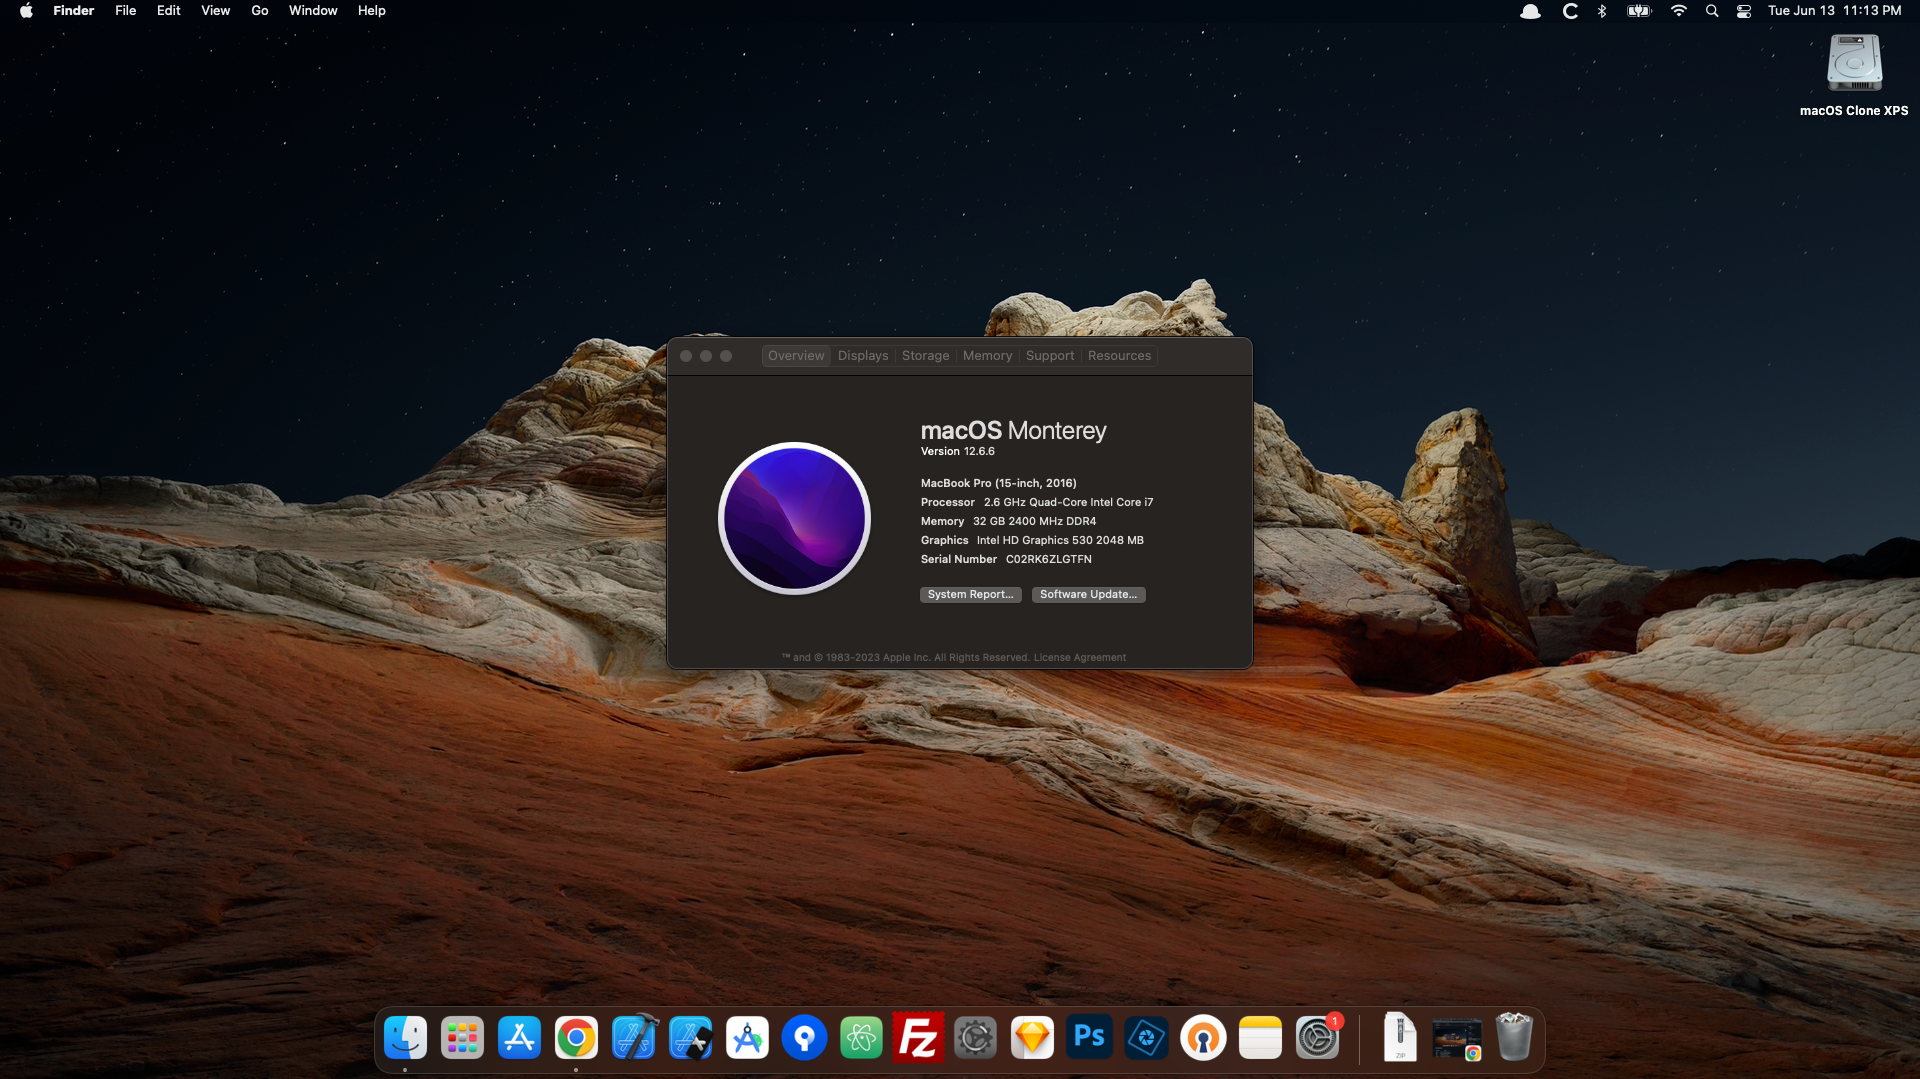Open Bluetooth status in menu bar
The image size is (1920, 1079).
pyautogui.click(x=1602, y=11)
